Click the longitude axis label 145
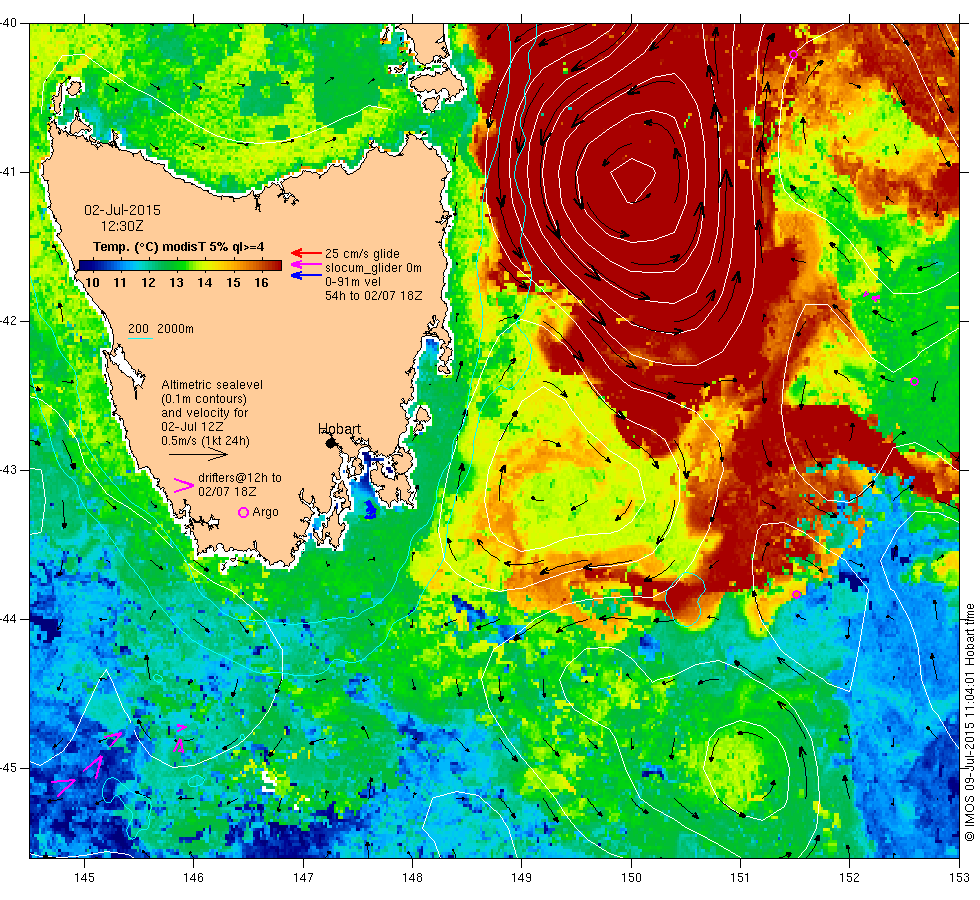 84,878
